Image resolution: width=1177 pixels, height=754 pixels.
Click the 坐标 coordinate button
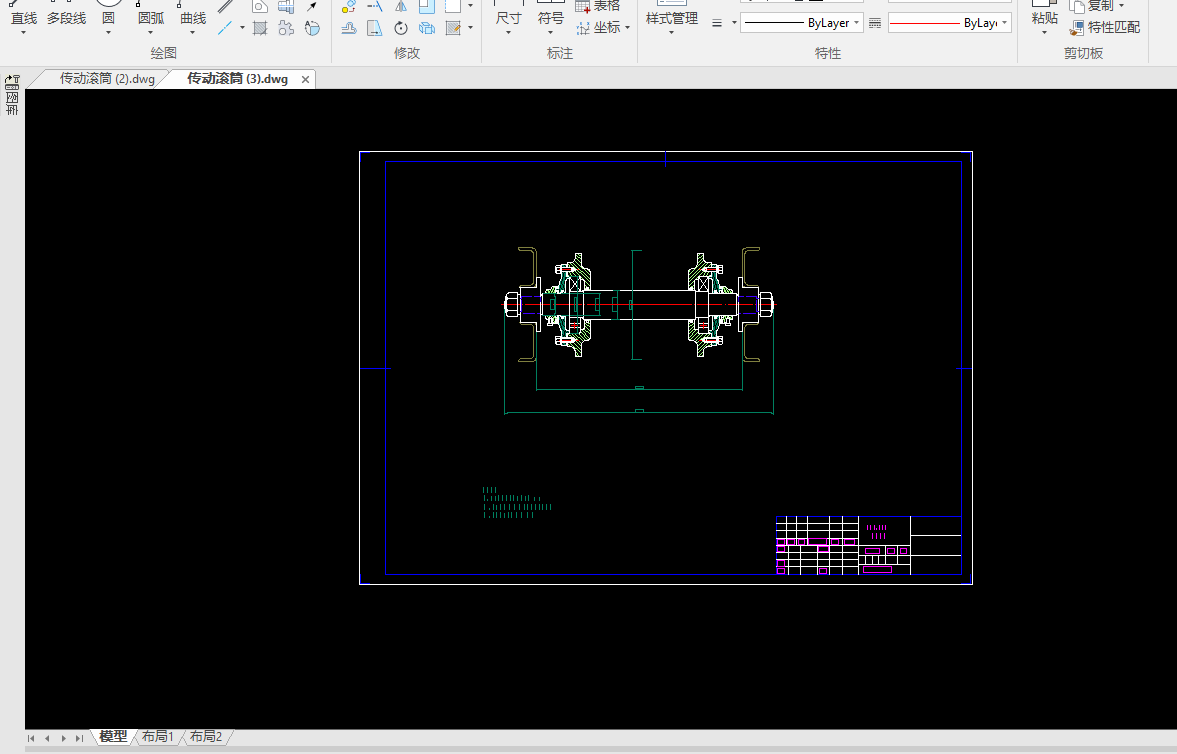(603, 28)
